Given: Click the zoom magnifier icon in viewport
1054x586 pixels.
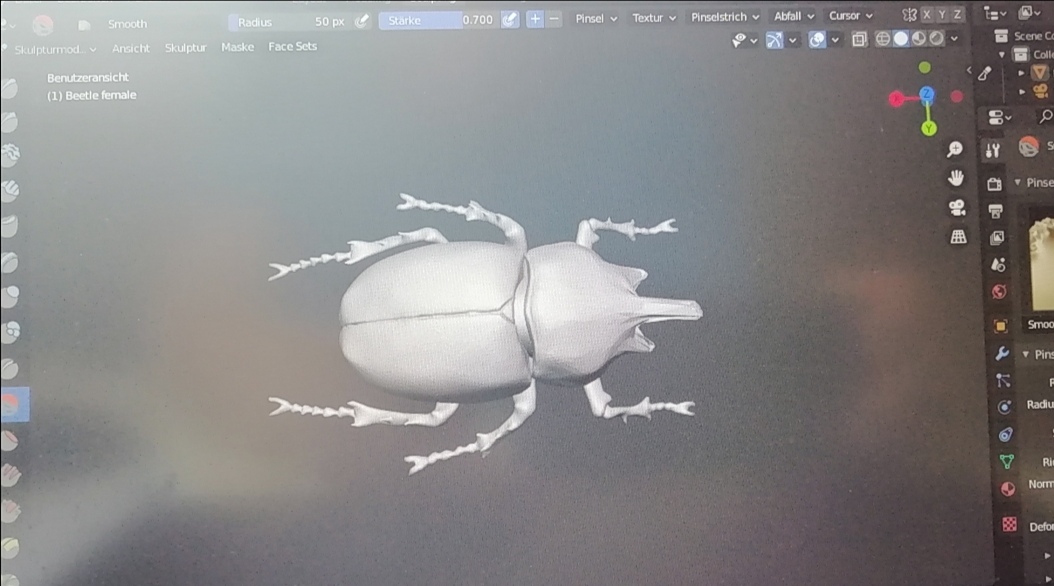Looking at the screenshot, I should [954, 149].
